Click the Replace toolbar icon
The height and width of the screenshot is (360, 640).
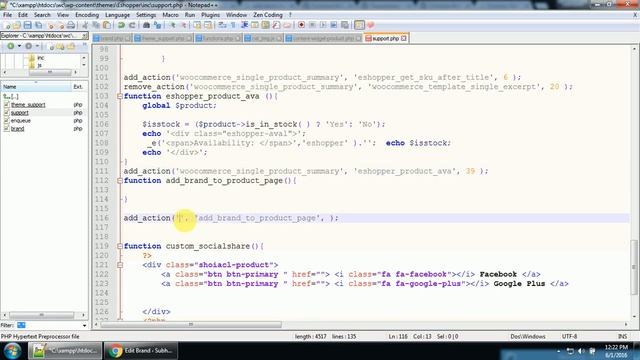click(157, 25)
